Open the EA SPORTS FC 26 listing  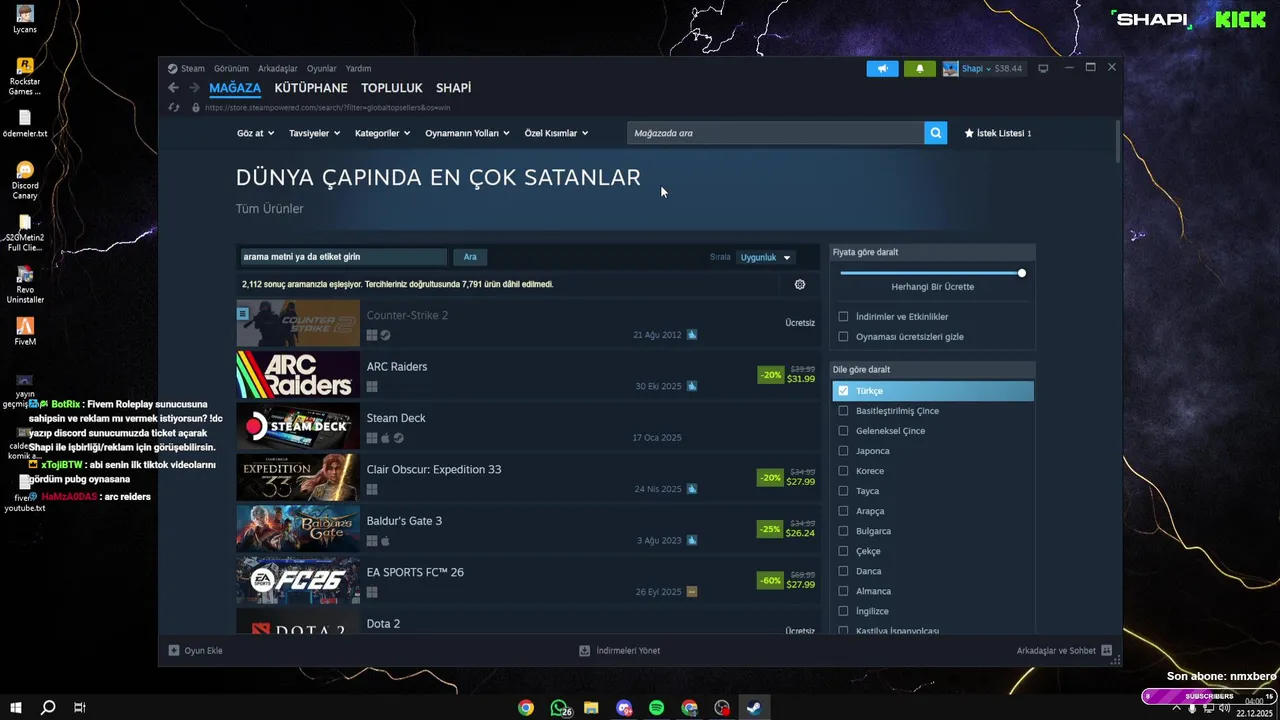(x=528, y=581)
